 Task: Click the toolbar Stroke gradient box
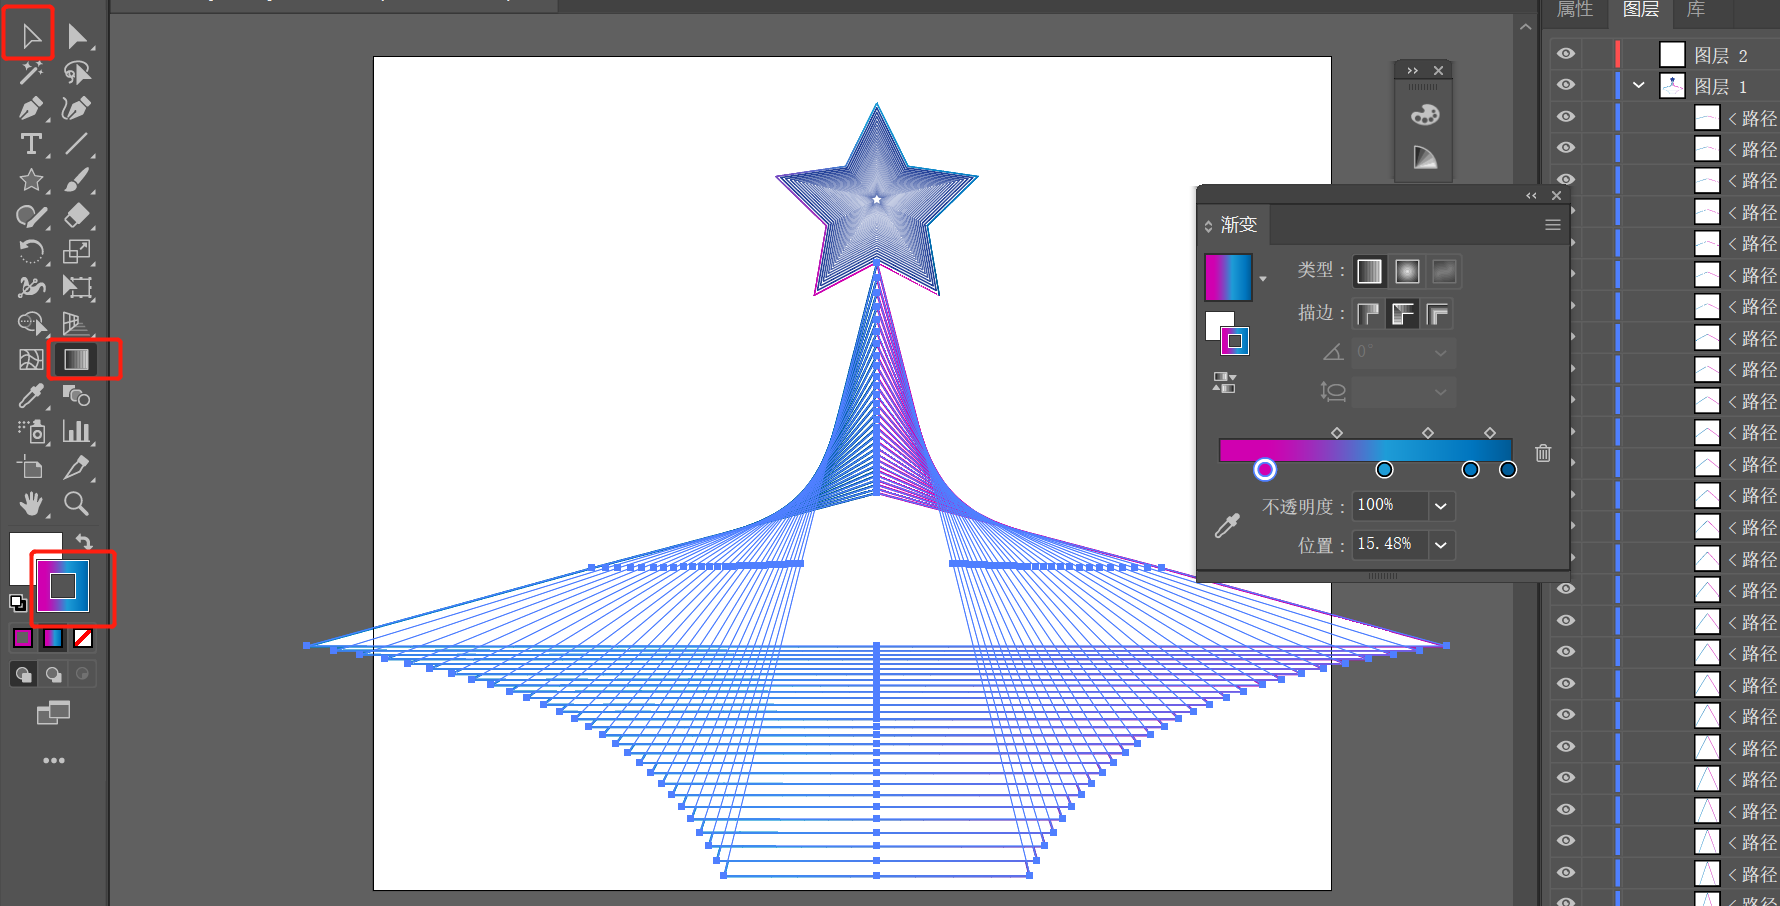[x=63, y=586]
